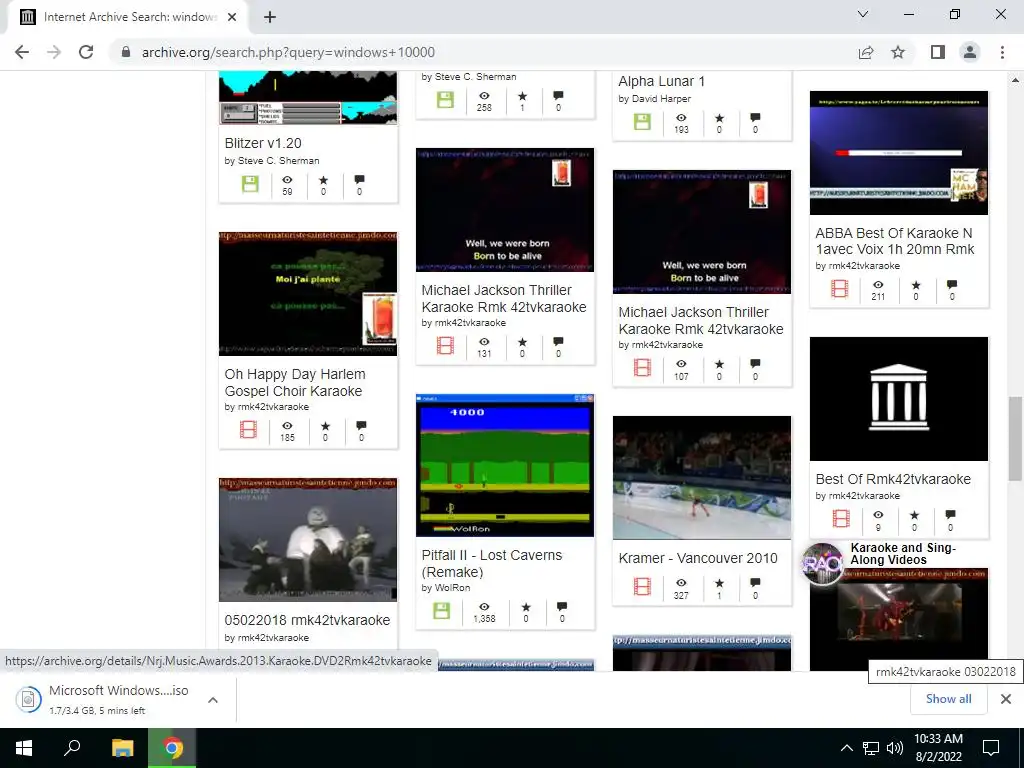Show hidden system tray icons chevron
Image resolution: width=1024 pixels, height=768 pixels.
click(x=846, y=748)
